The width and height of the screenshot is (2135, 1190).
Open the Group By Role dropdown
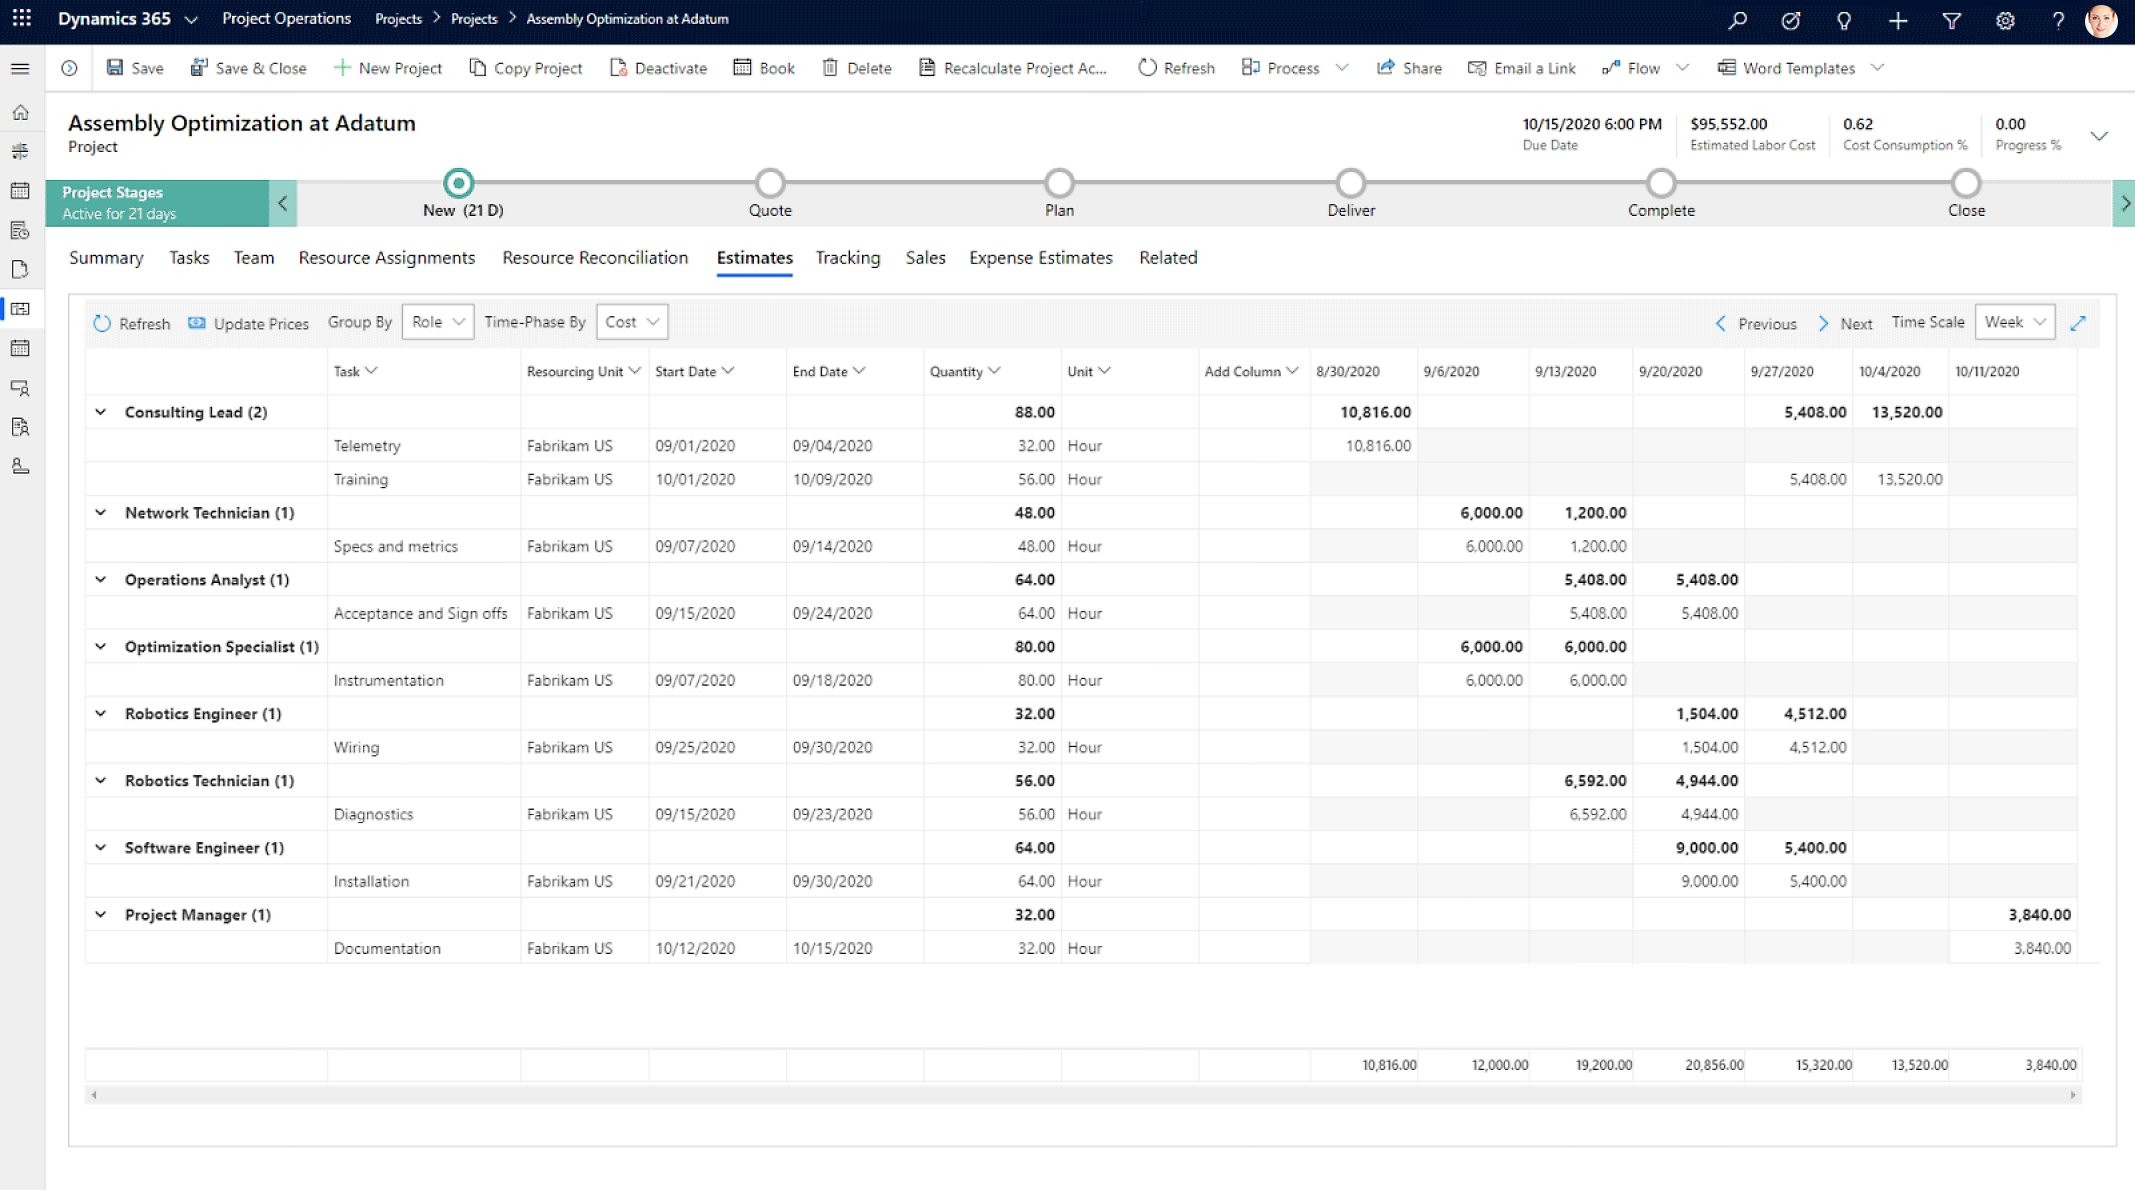coord(438,322)
